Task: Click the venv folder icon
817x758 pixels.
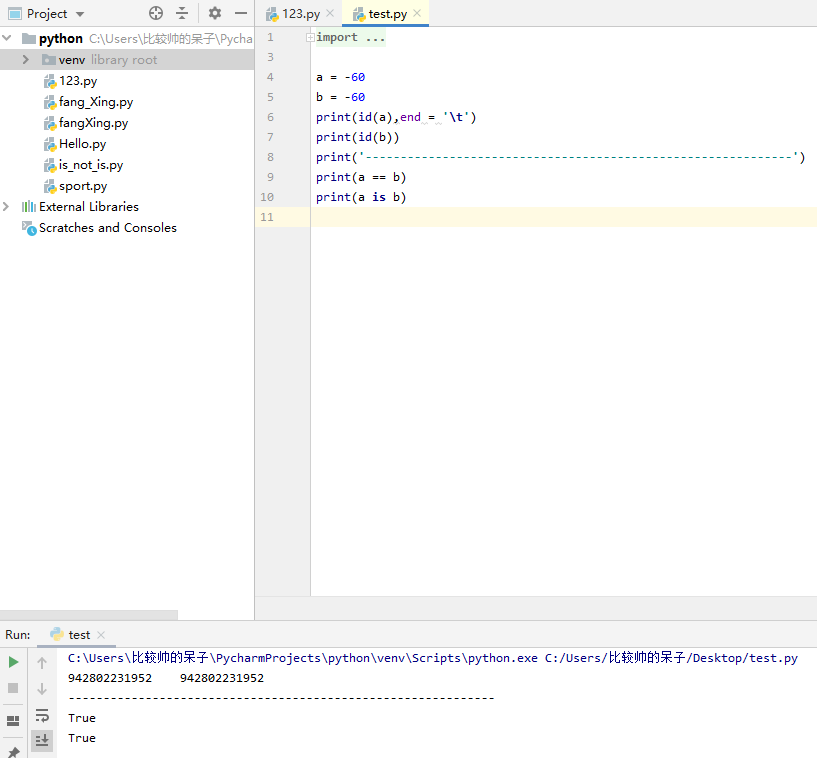Action: (49, 60)
